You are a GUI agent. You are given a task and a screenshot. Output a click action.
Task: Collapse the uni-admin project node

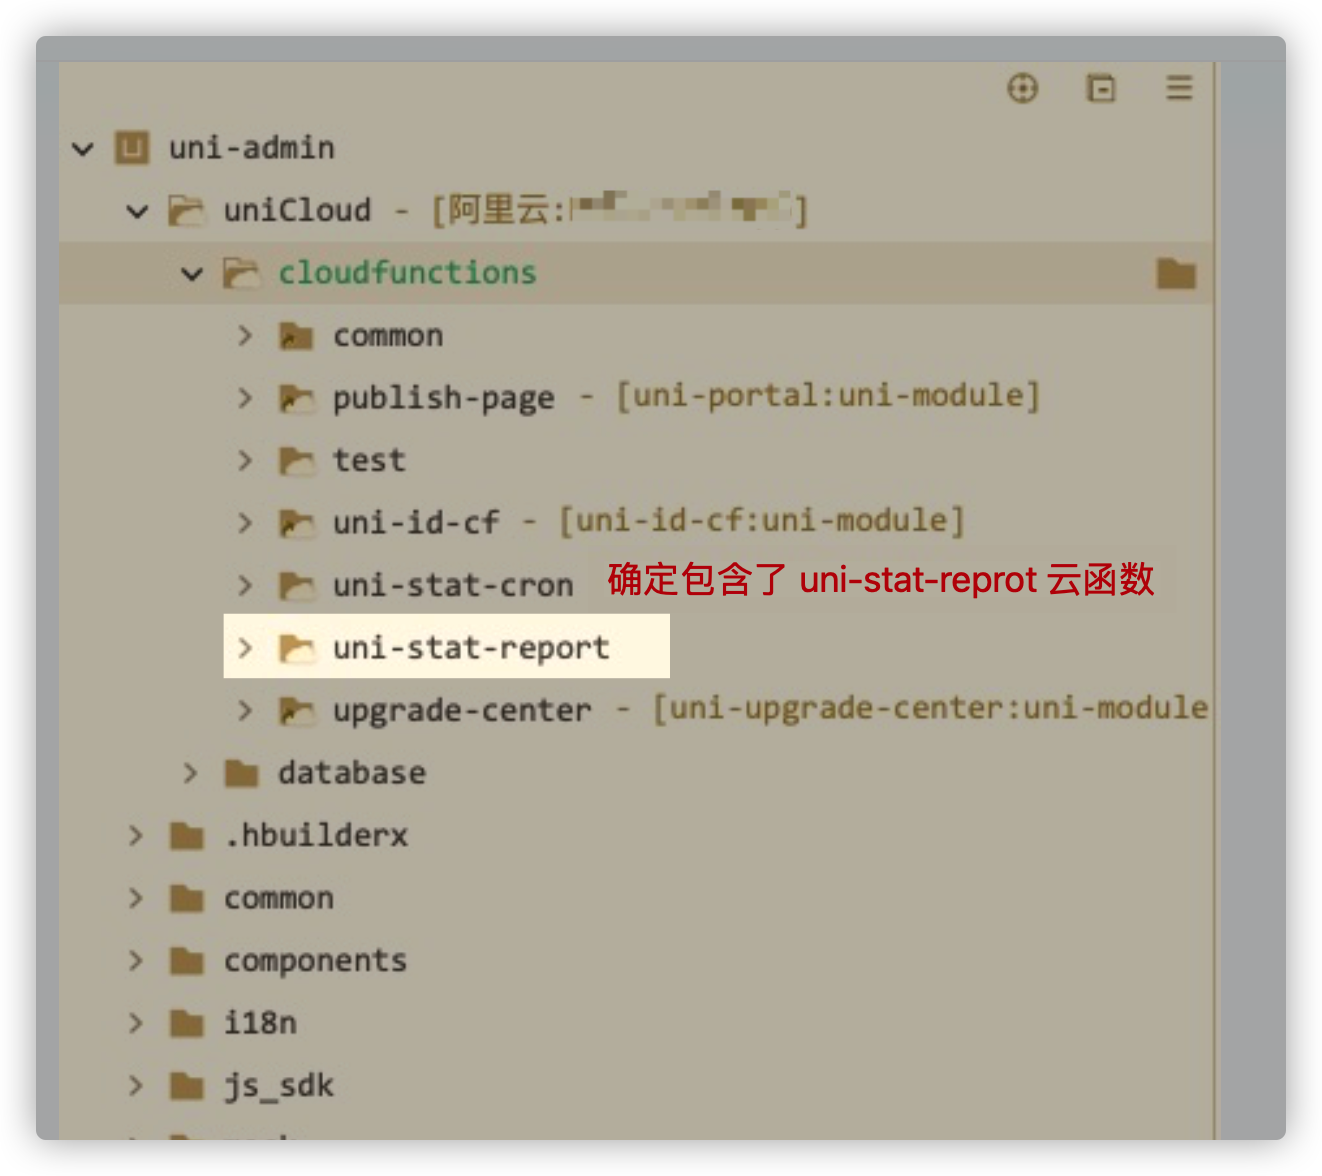coord(83,149)
